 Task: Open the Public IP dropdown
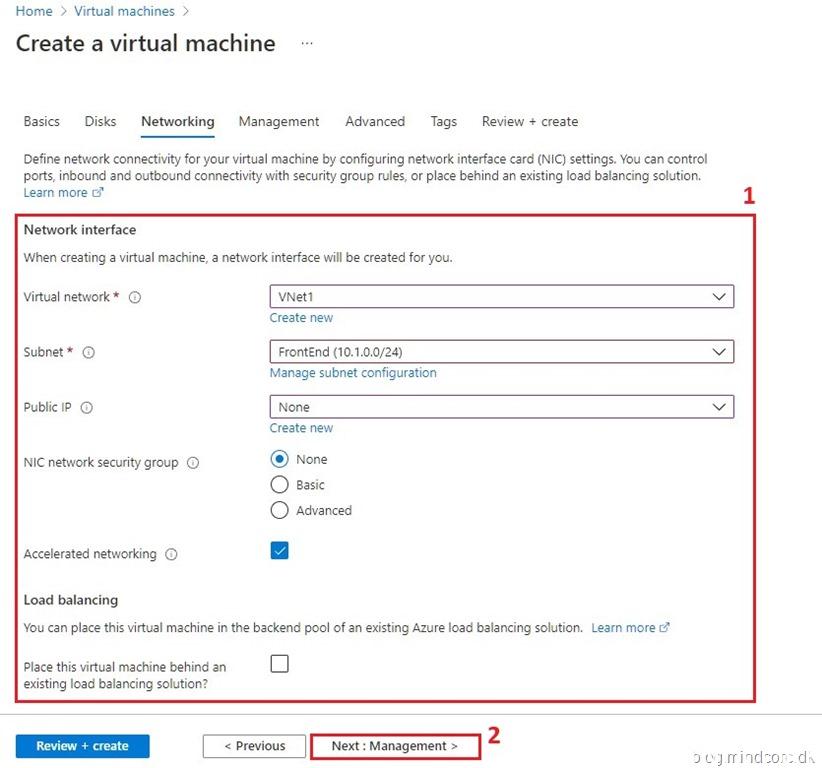coord(501,407)
